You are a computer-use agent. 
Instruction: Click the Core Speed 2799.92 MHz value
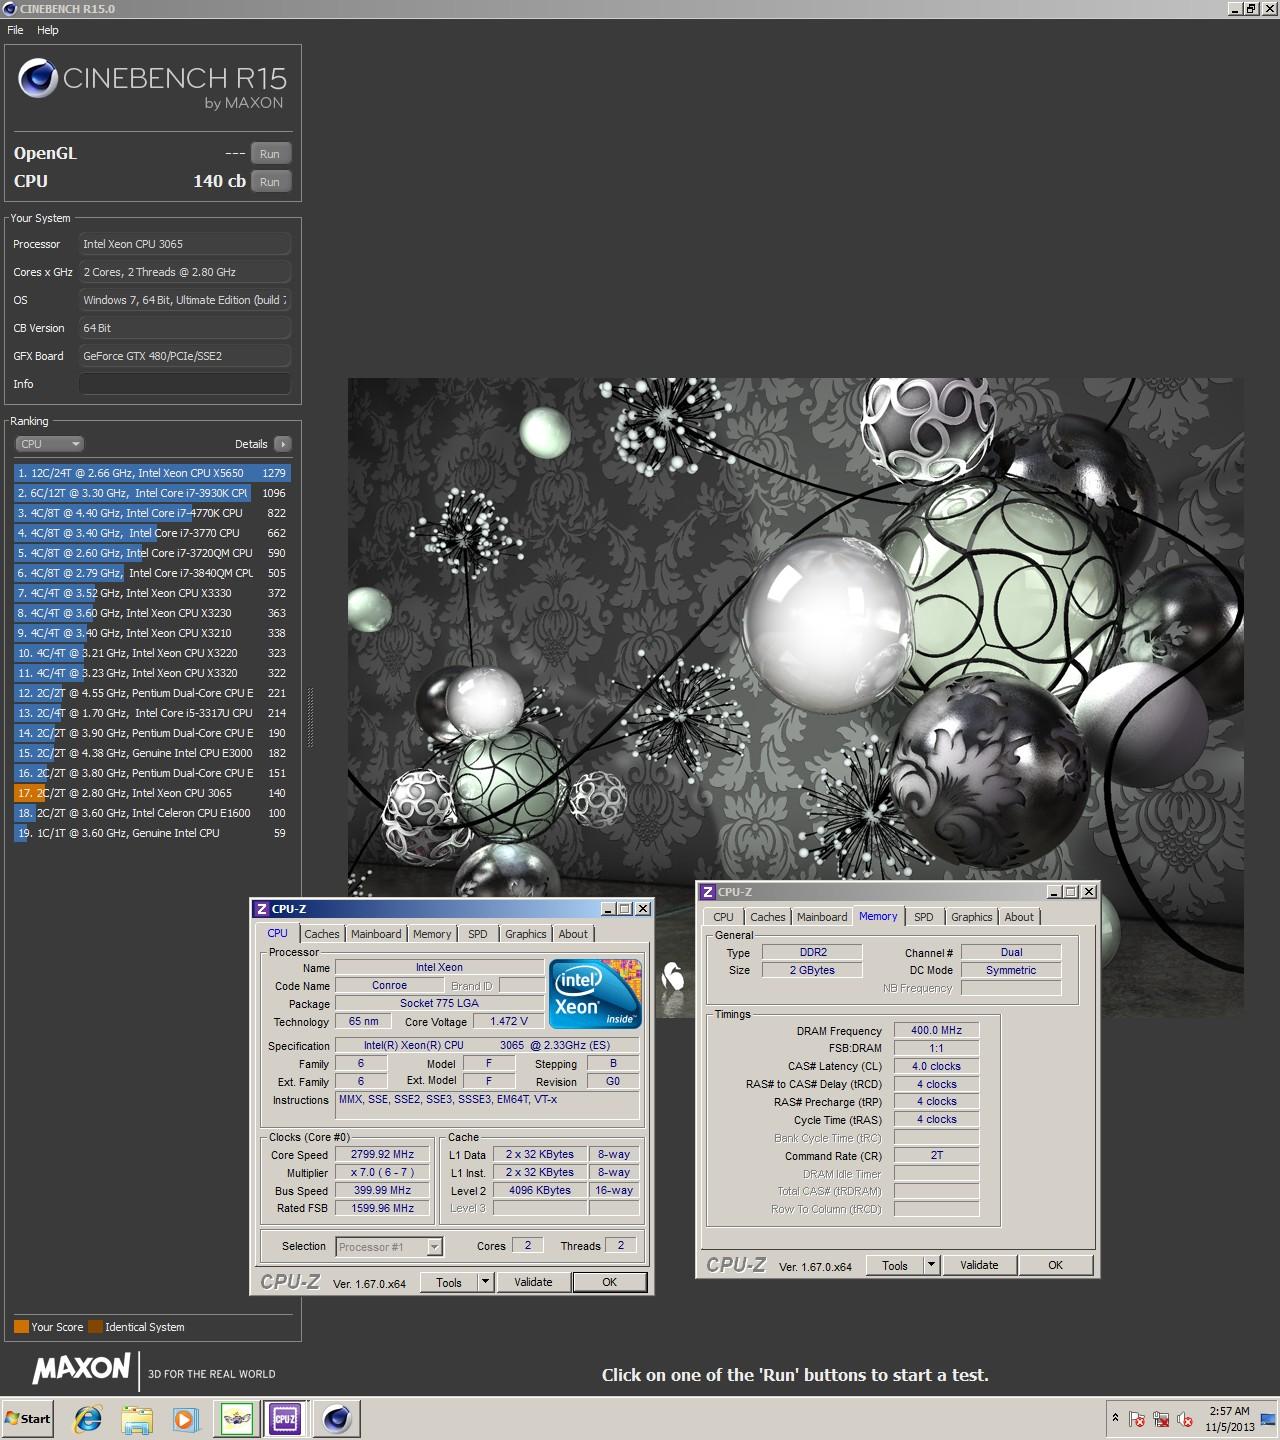[382, 1154]
